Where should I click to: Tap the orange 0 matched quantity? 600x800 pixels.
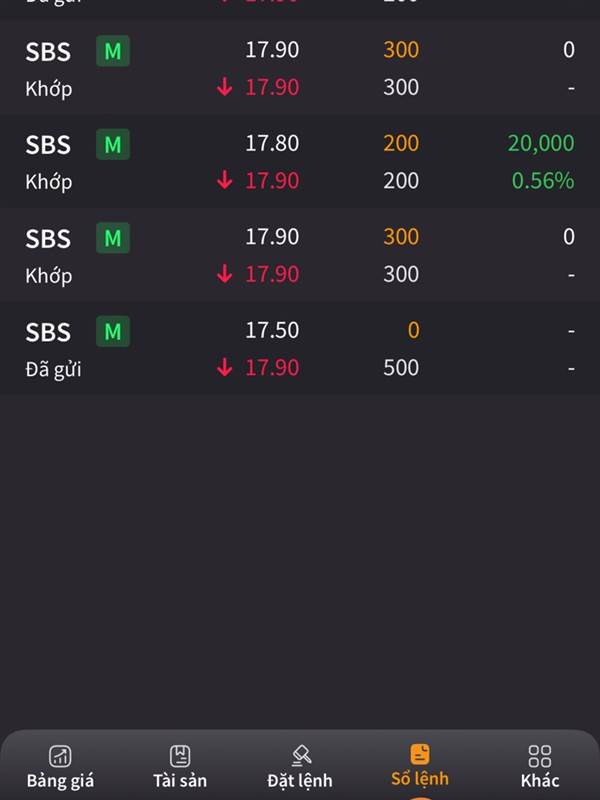point(413,331)
